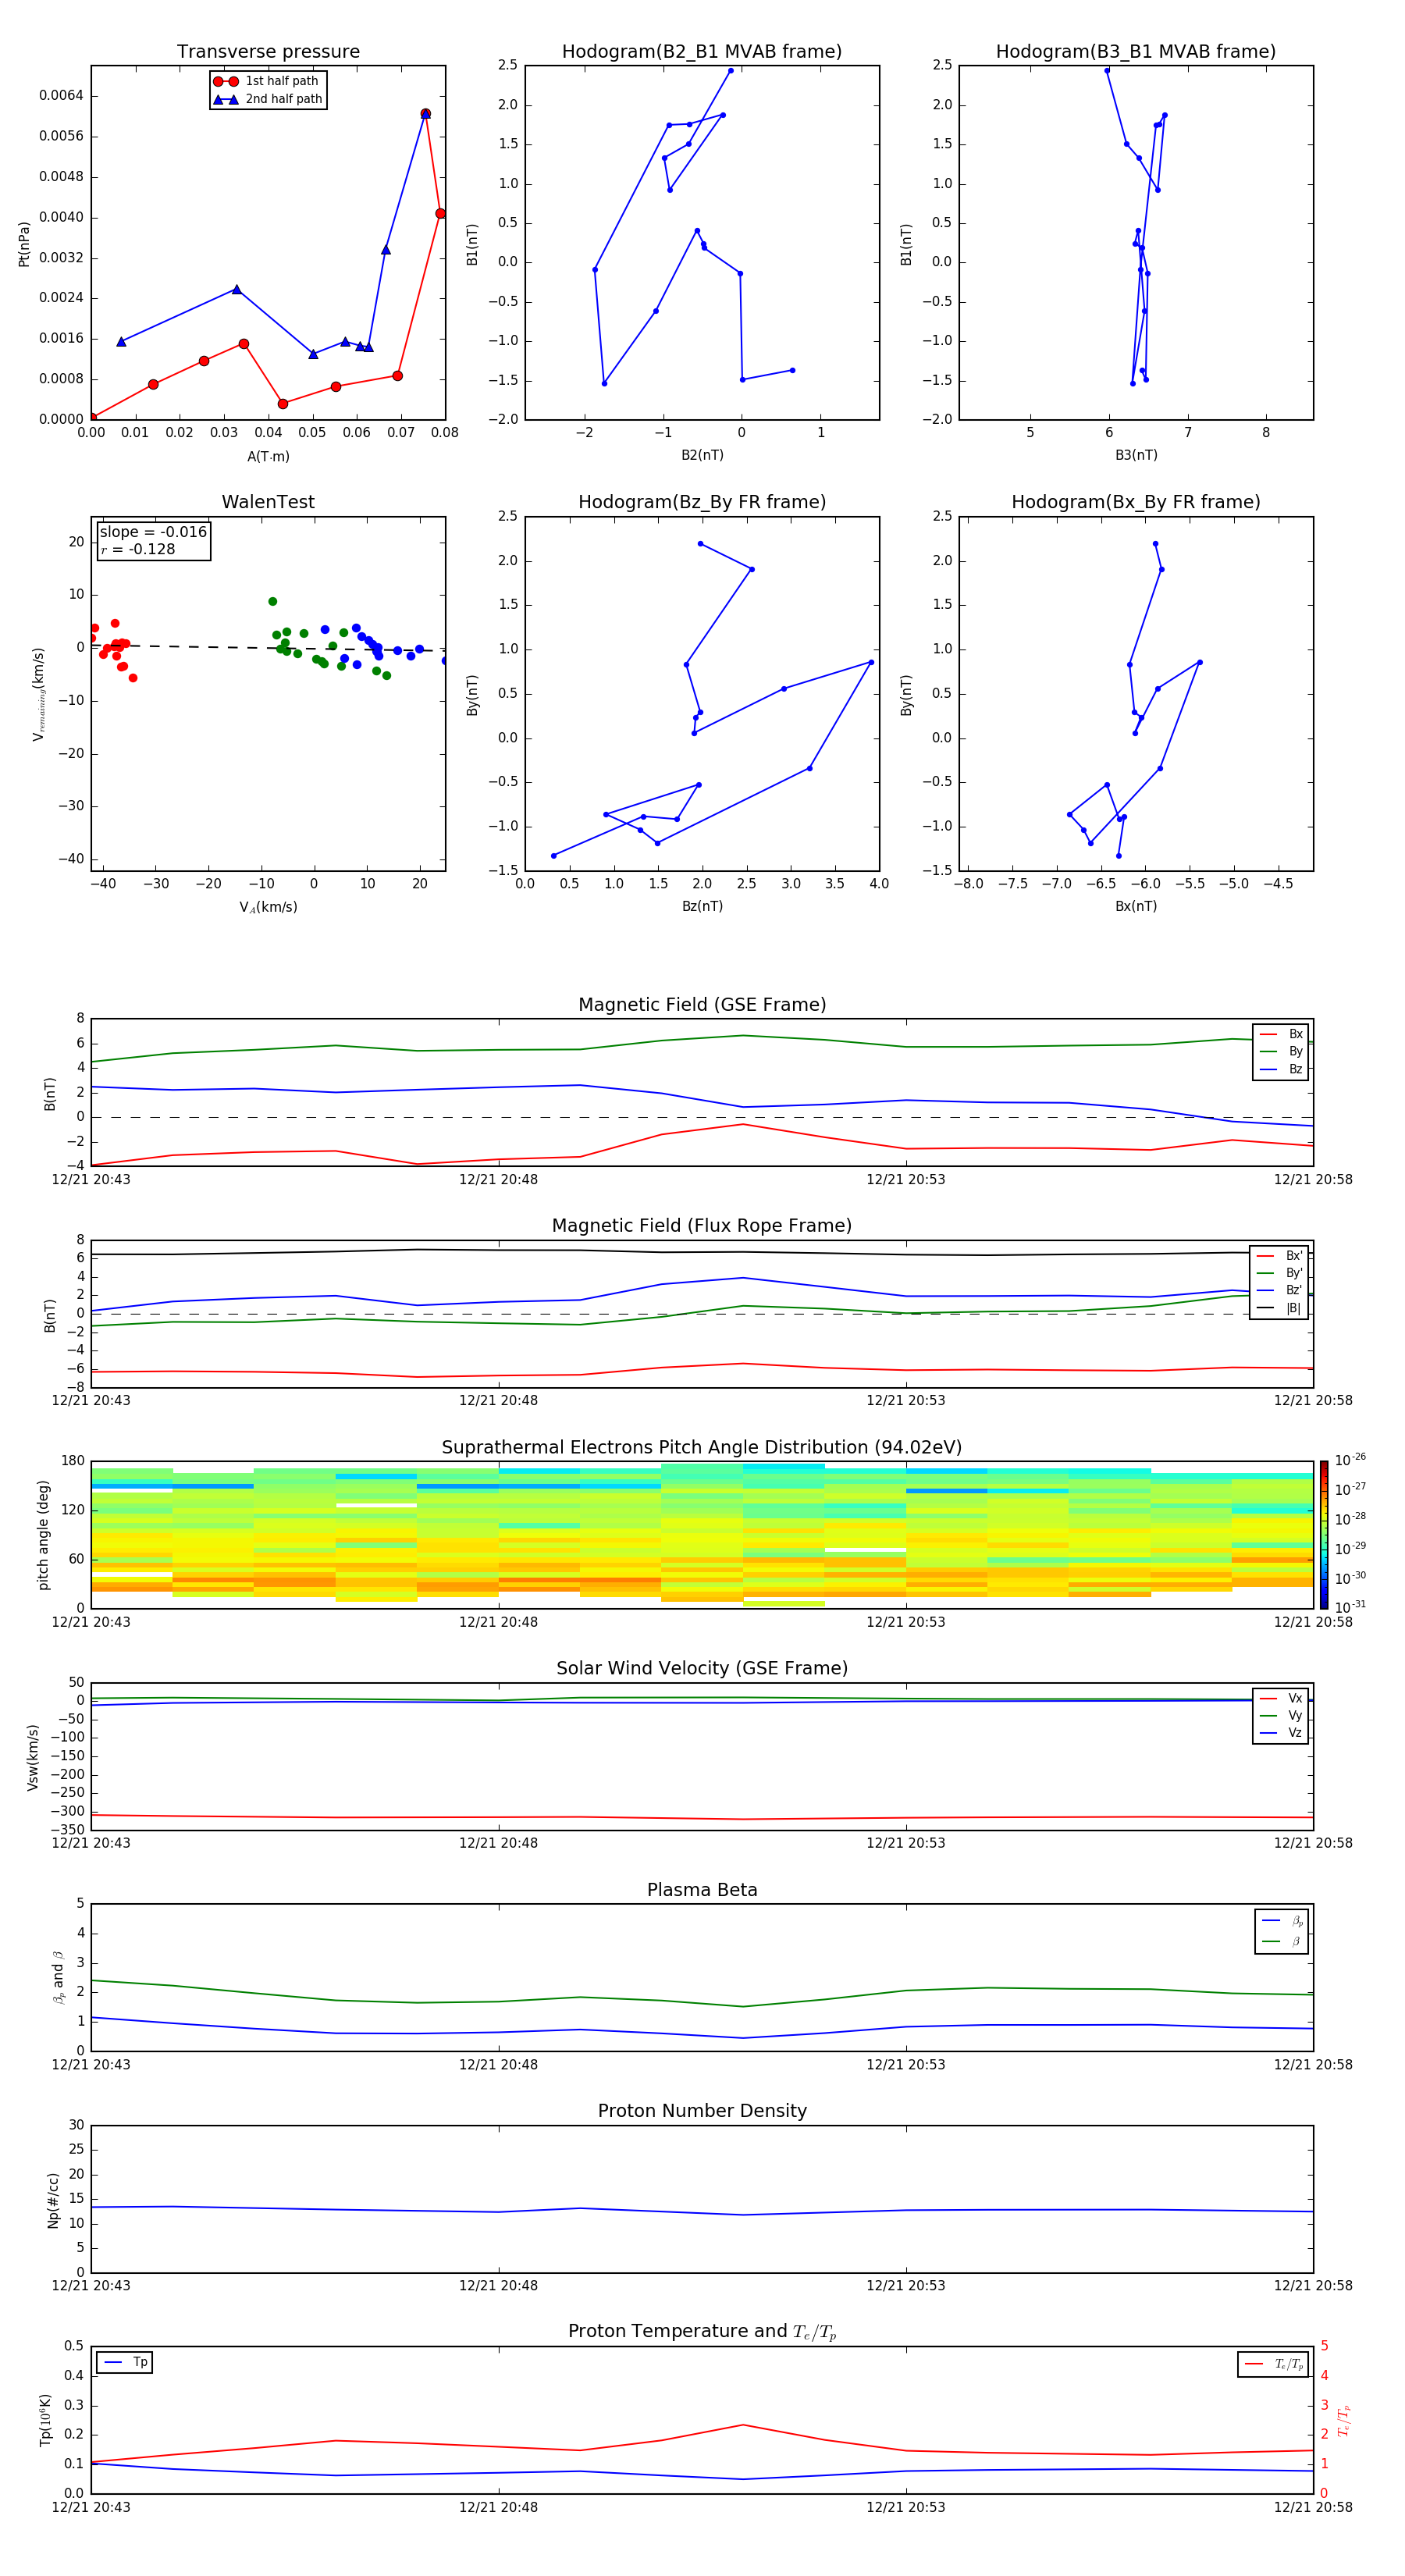
Task: Click the 'r = -0.128' annotation in WalenTest
Action: click(x=137, y=549)
